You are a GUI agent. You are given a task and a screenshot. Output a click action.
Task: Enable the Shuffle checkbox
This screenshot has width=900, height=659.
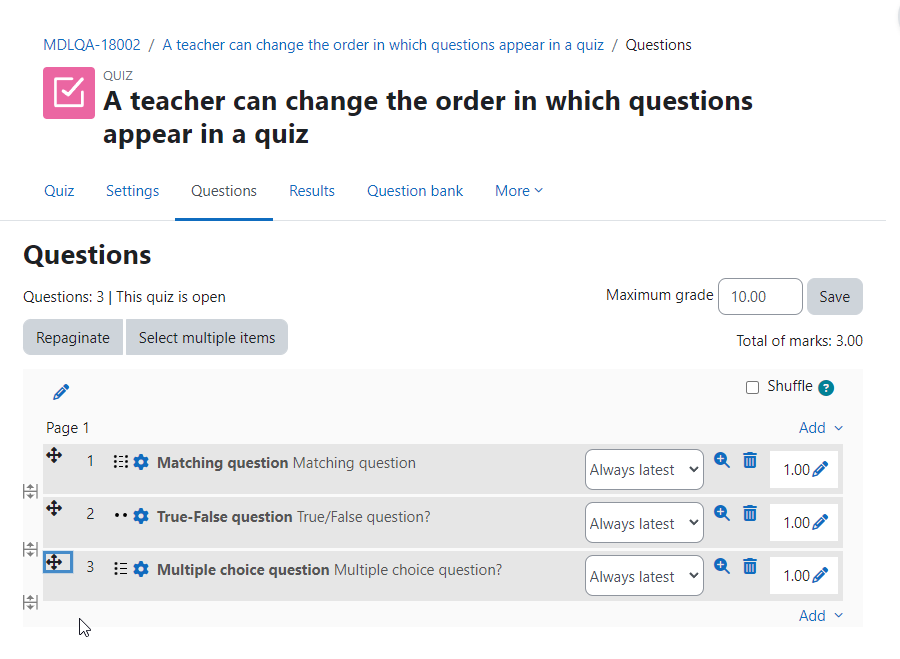[x=752, y=387]
